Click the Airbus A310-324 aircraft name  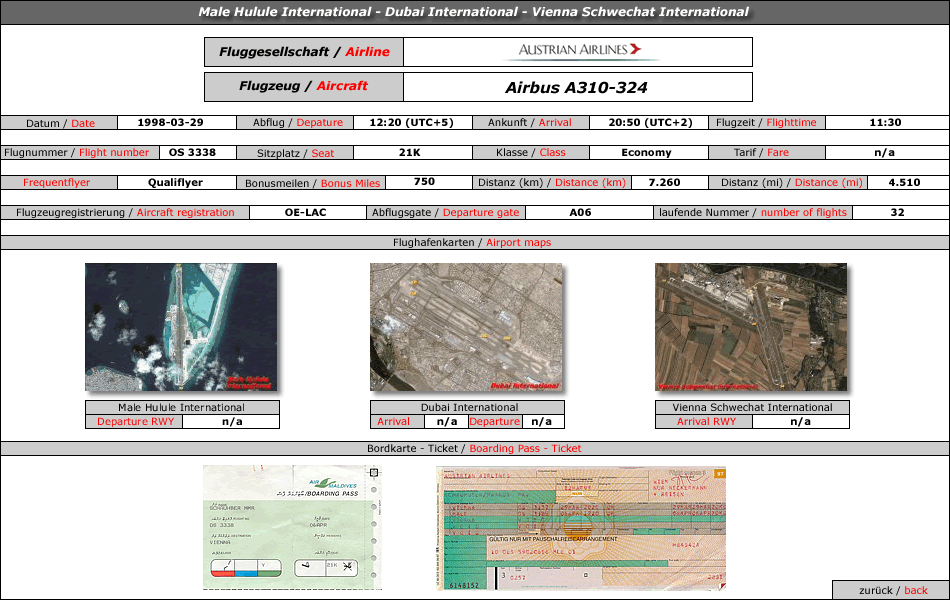pos(576,87)
